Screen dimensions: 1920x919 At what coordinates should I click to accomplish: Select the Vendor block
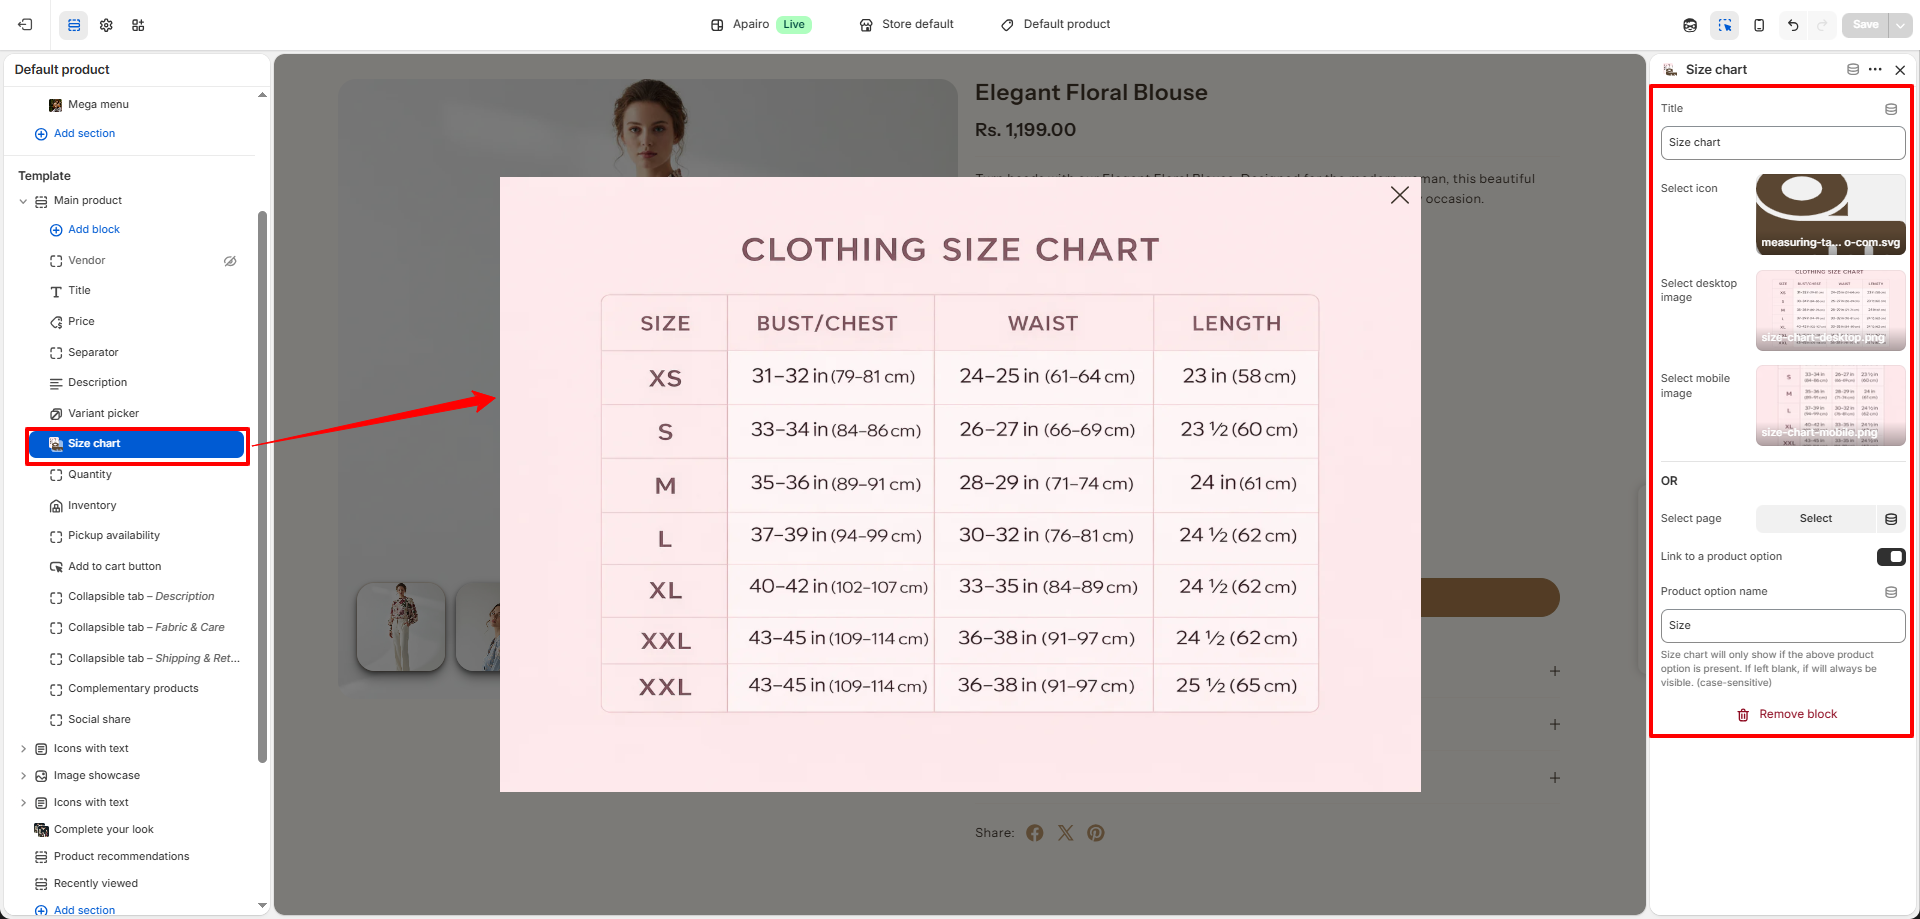[x=87, y=261]
